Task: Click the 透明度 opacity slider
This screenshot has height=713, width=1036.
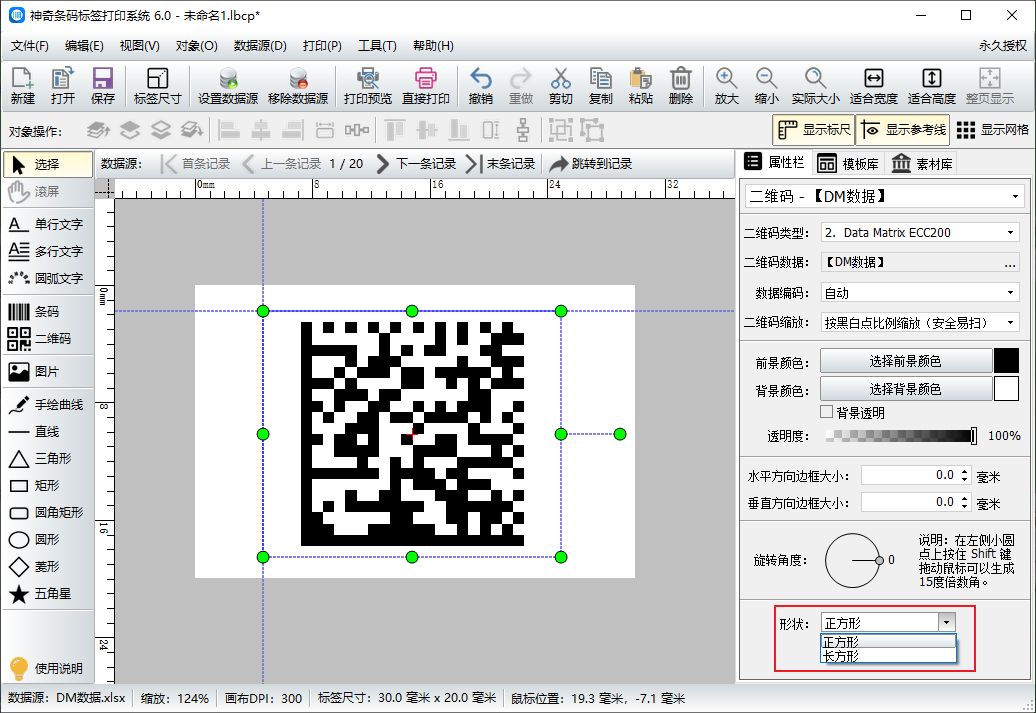Action: point(901,435)
